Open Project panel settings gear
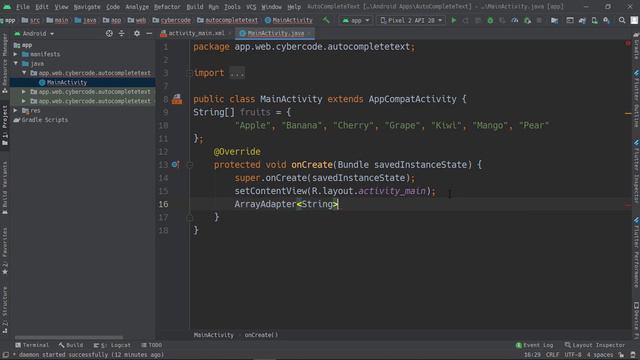 [x=137, y=33]
